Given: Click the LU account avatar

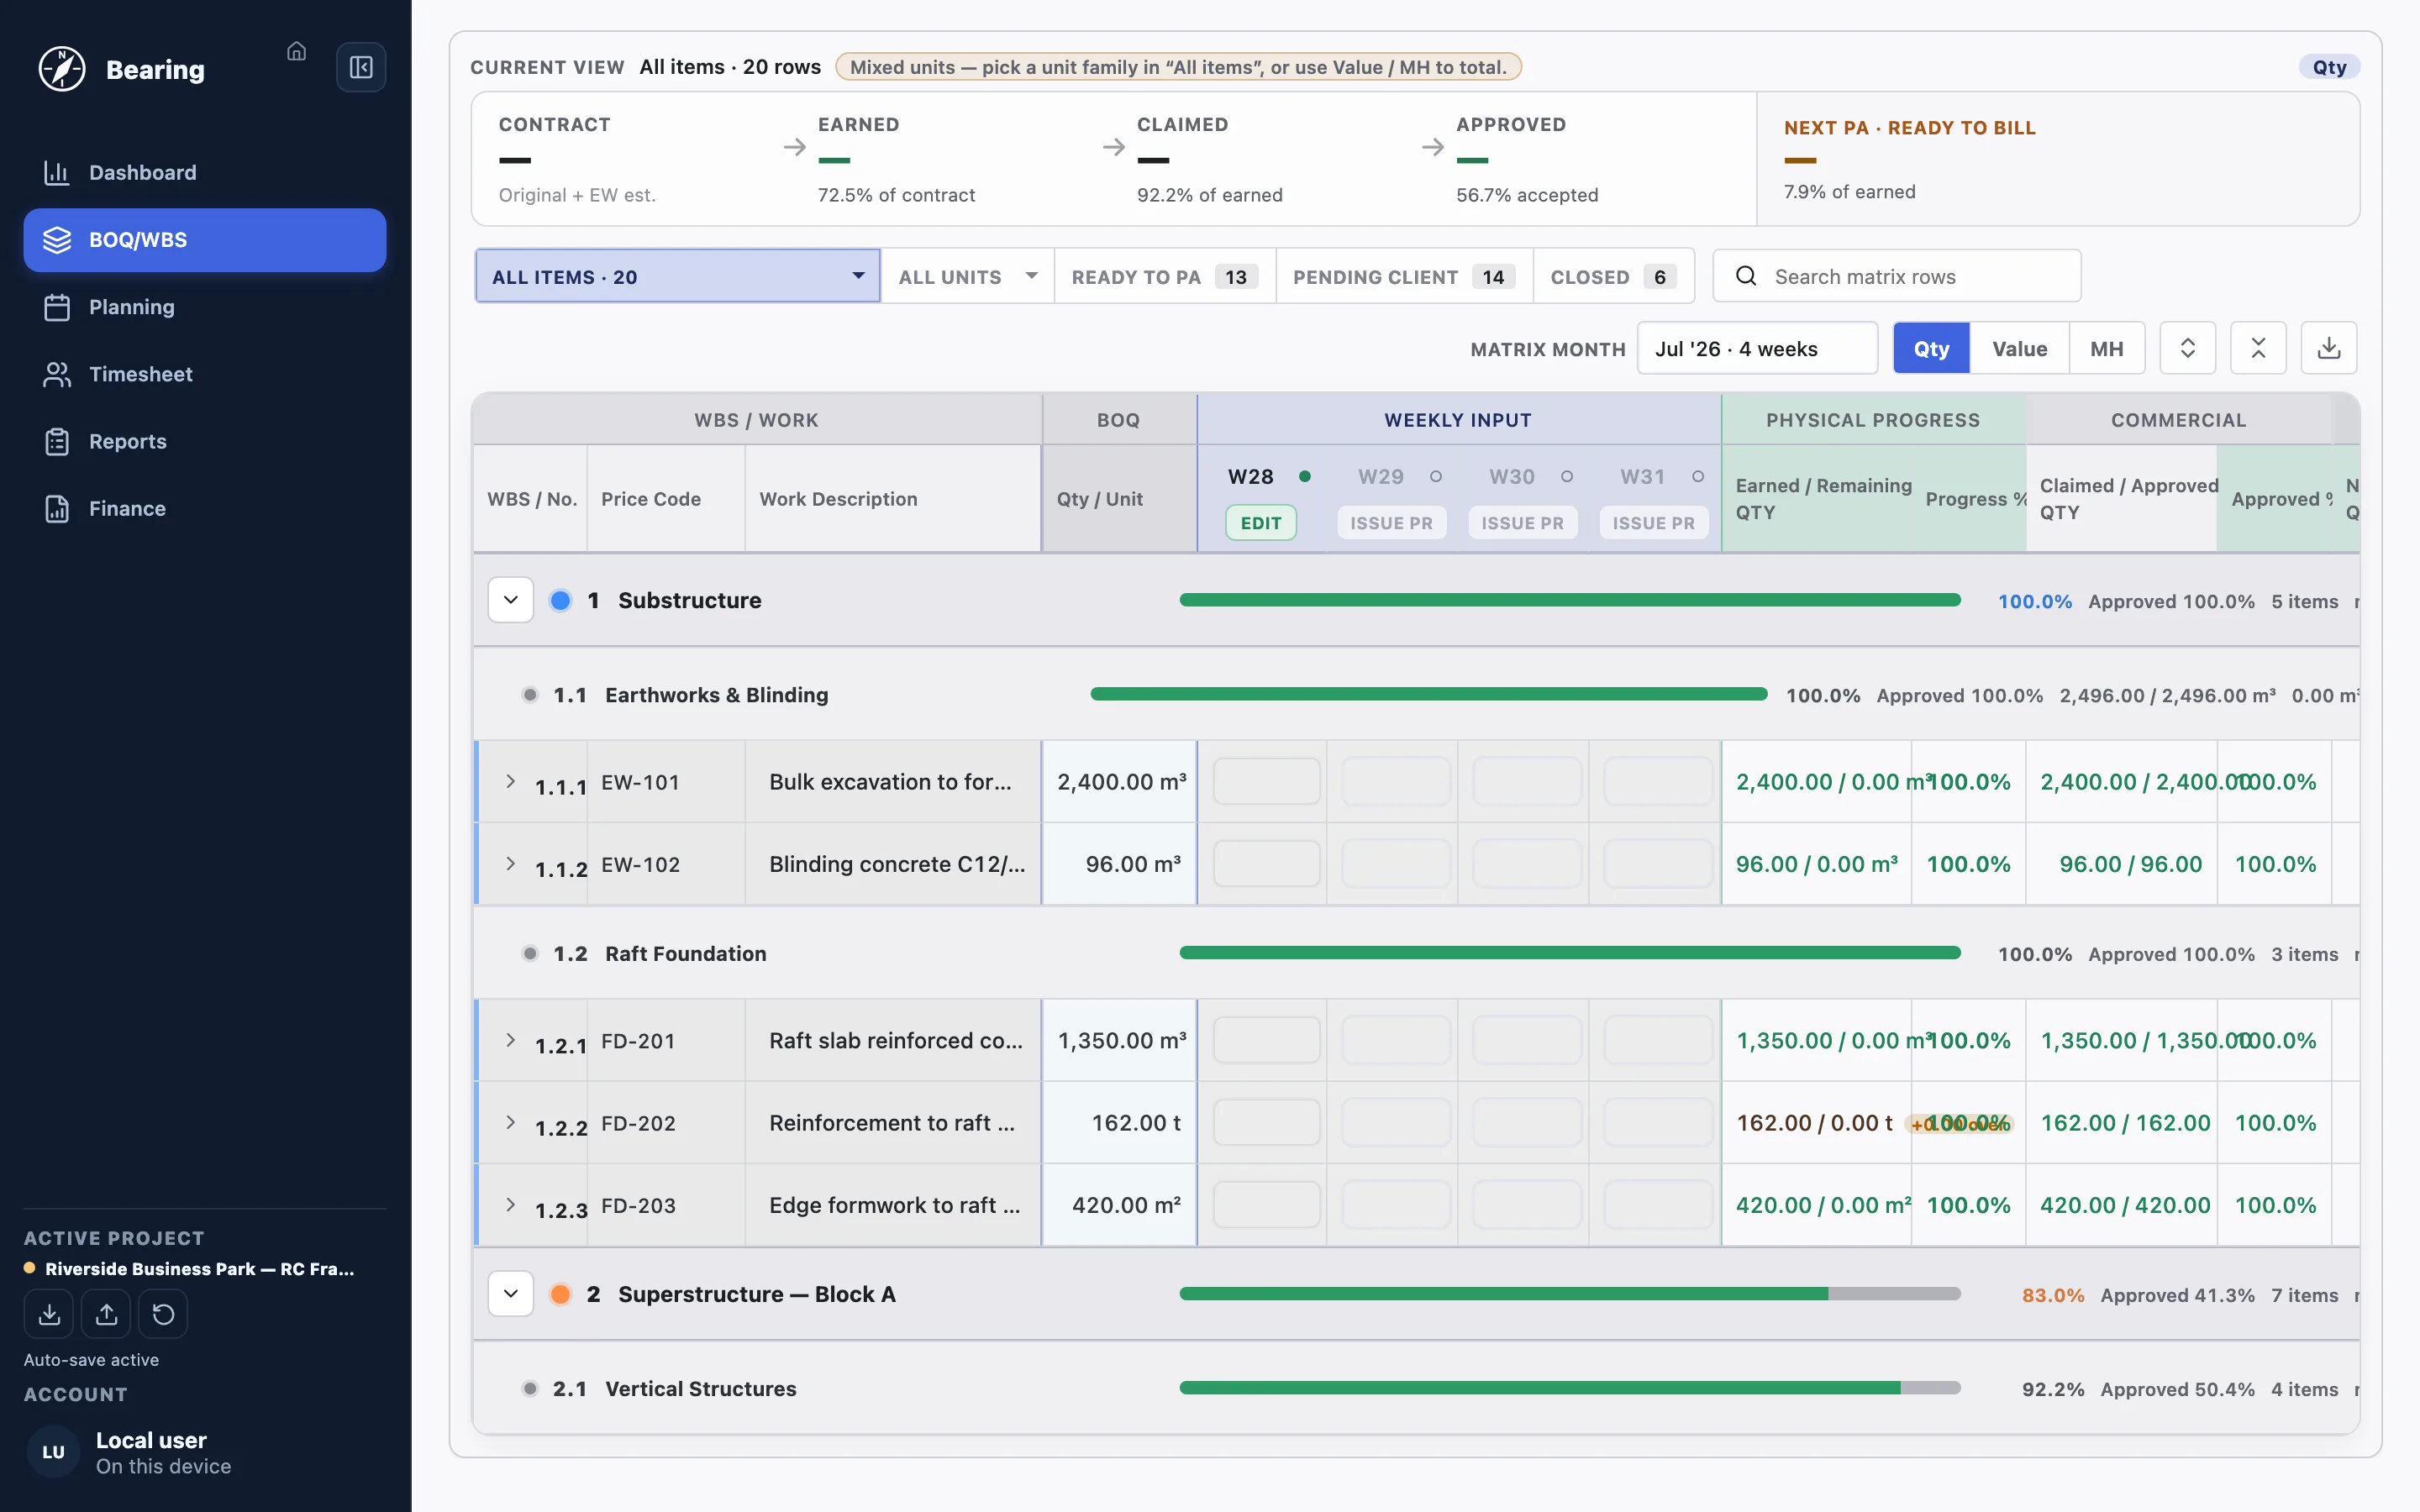Looking at the screenshot, I should point(54,1452).
